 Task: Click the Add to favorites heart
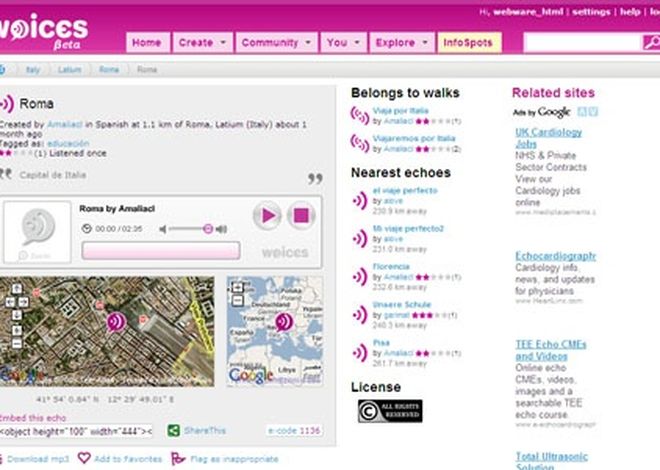pos(84,458)
